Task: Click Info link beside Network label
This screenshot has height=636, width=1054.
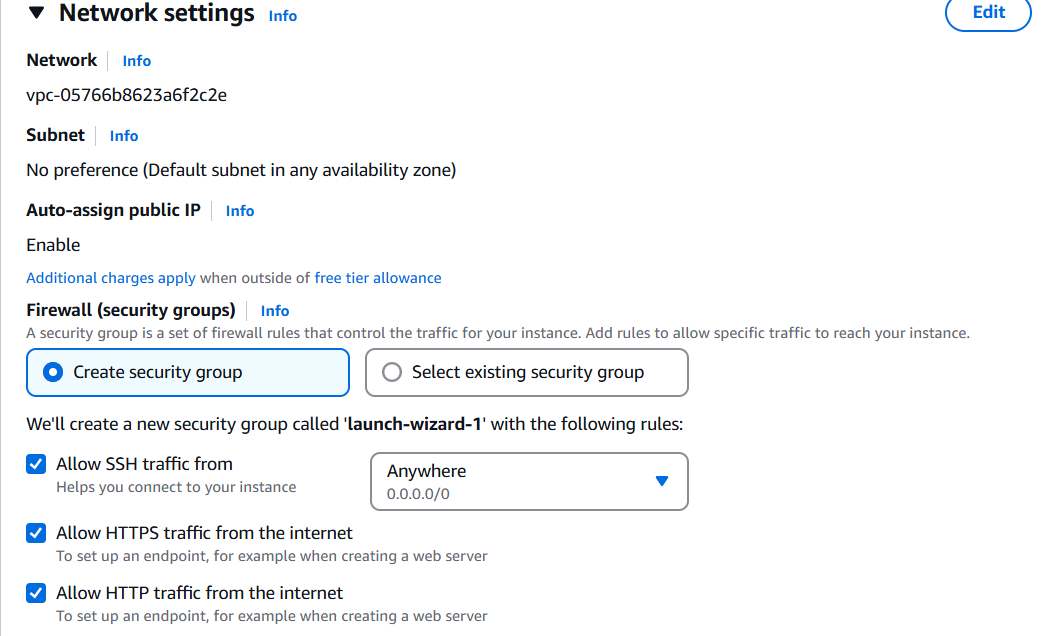Action: coord(137,61)
